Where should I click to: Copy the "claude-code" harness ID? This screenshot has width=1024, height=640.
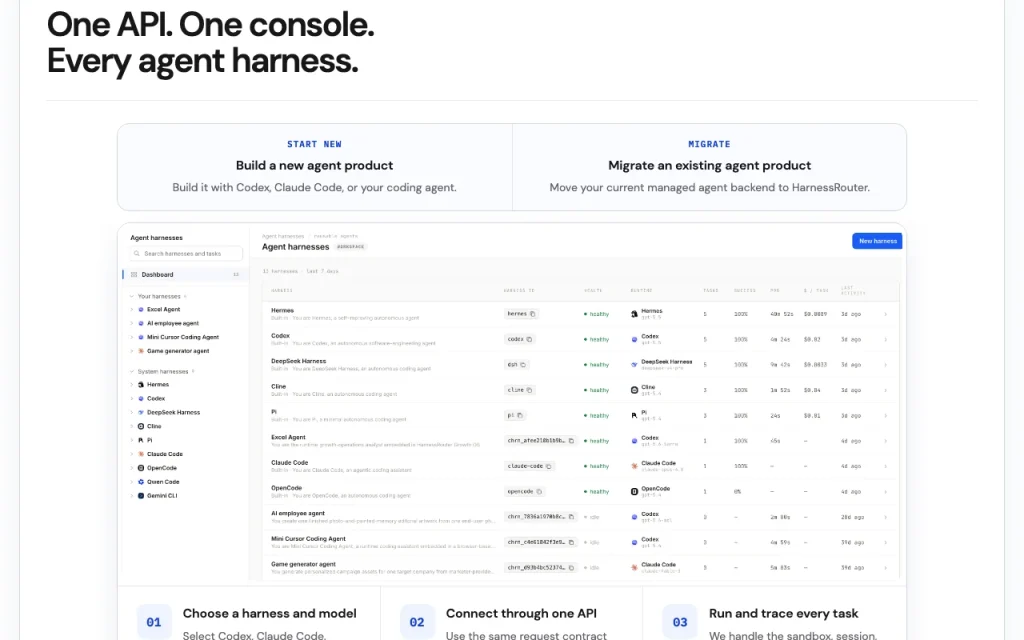(549, 466)
